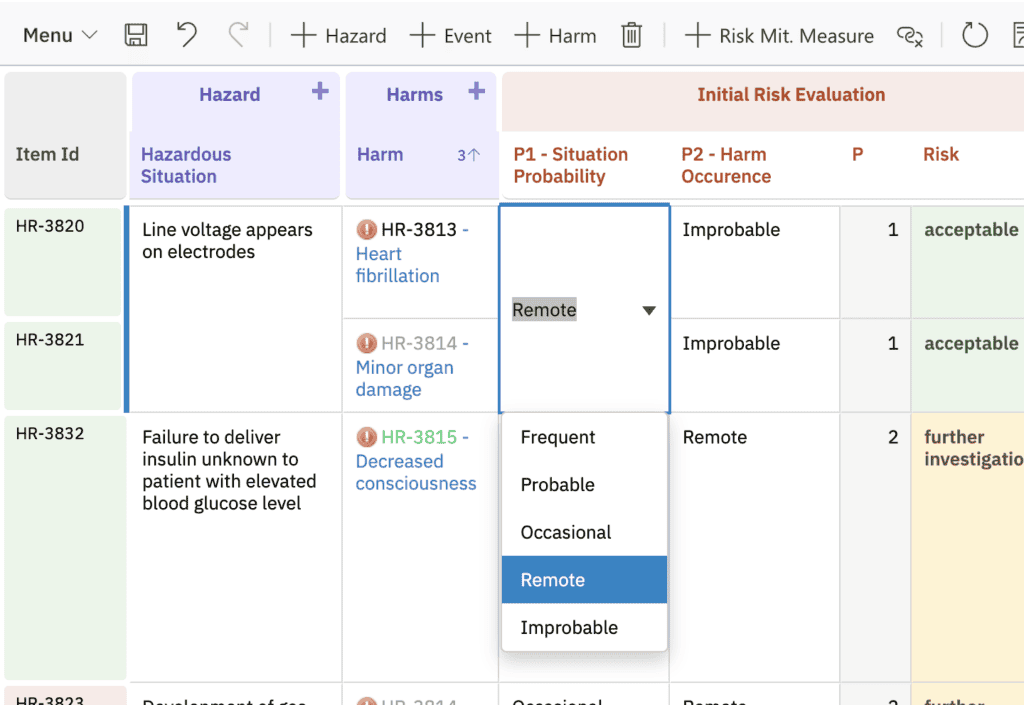Click the unlink chain icon

pyautogui.click(x=910, y=36)
